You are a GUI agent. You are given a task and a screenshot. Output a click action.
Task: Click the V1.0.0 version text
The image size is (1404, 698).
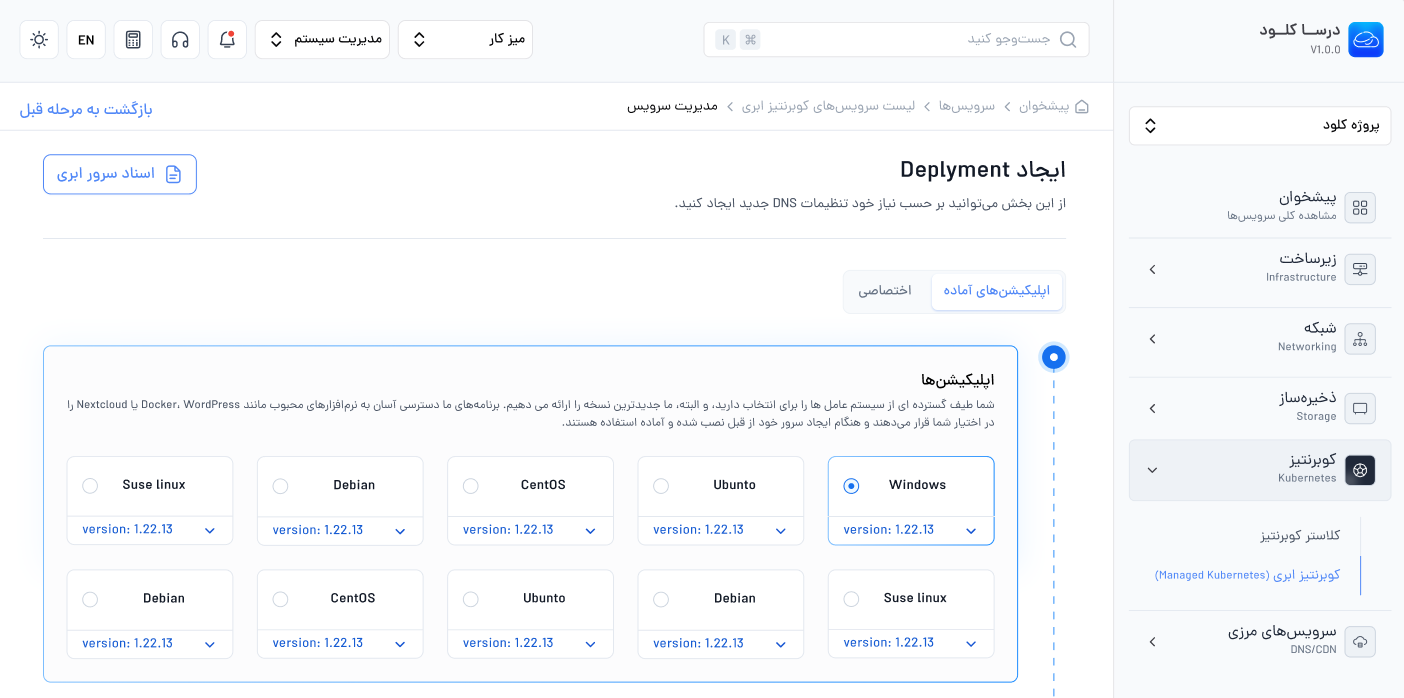(1325, 50)
